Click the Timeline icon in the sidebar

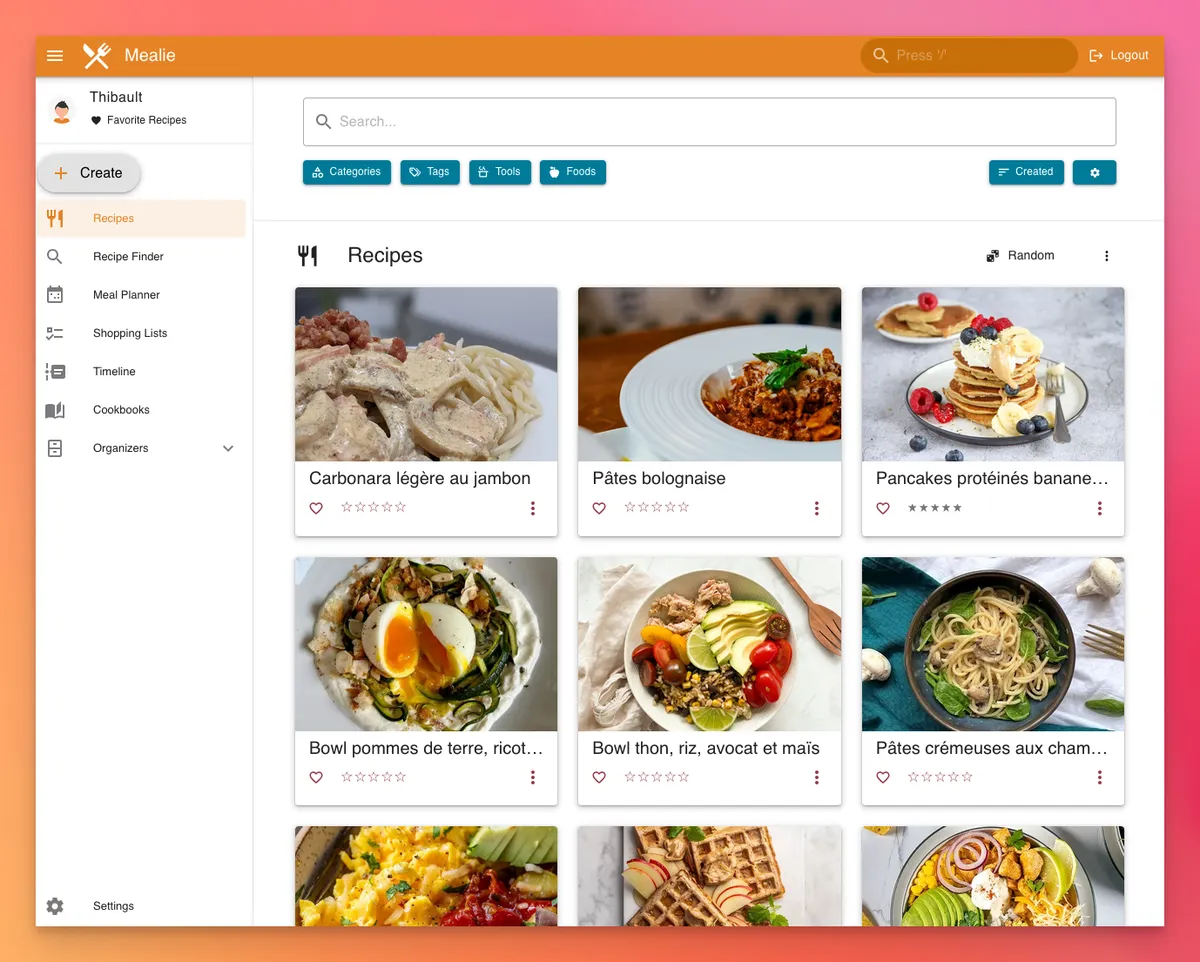(x=55, y=372)
